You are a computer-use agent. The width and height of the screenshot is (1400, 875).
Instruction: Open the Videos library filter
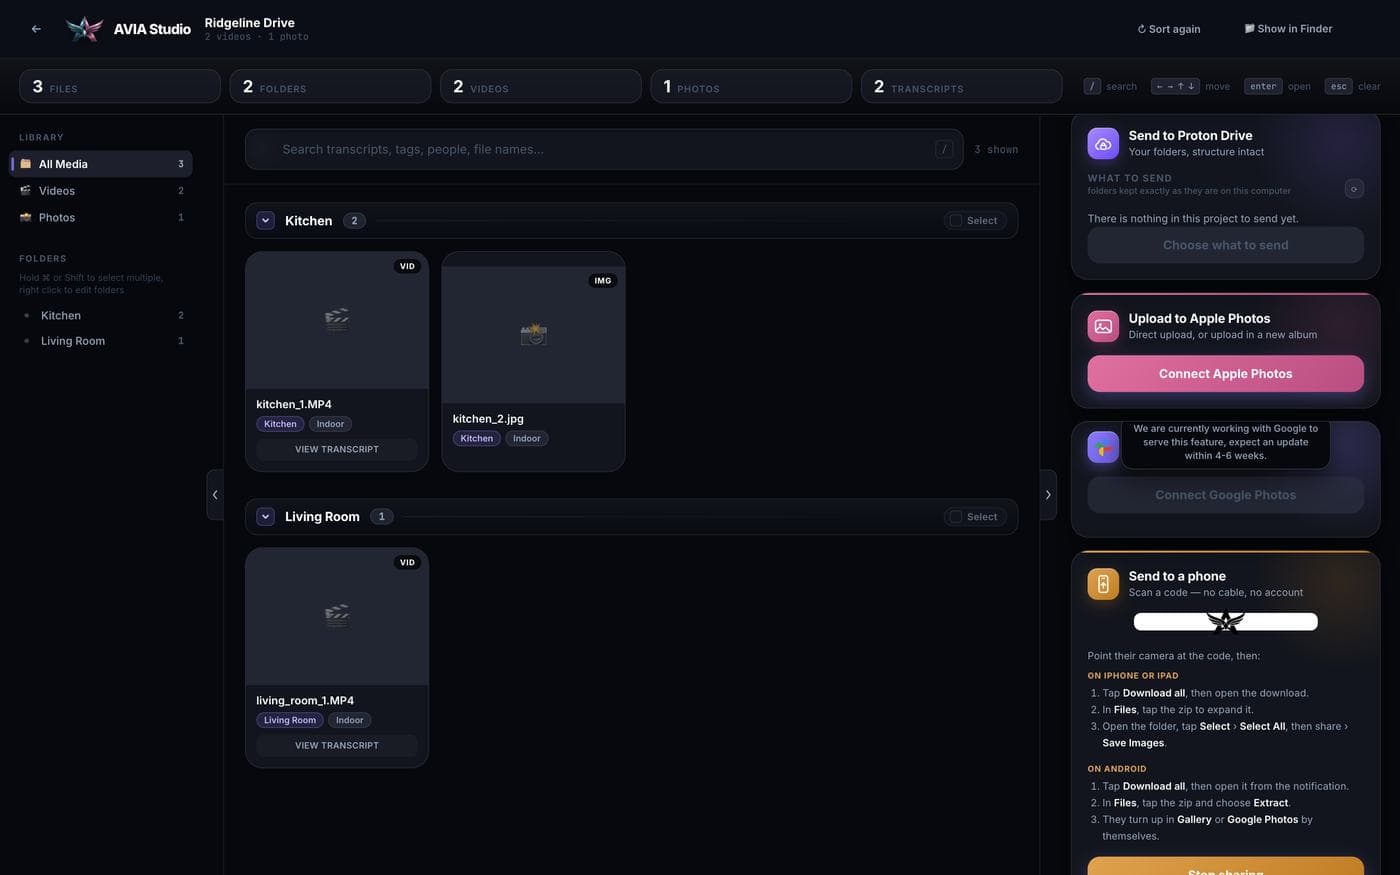click(x=101, y=190)
